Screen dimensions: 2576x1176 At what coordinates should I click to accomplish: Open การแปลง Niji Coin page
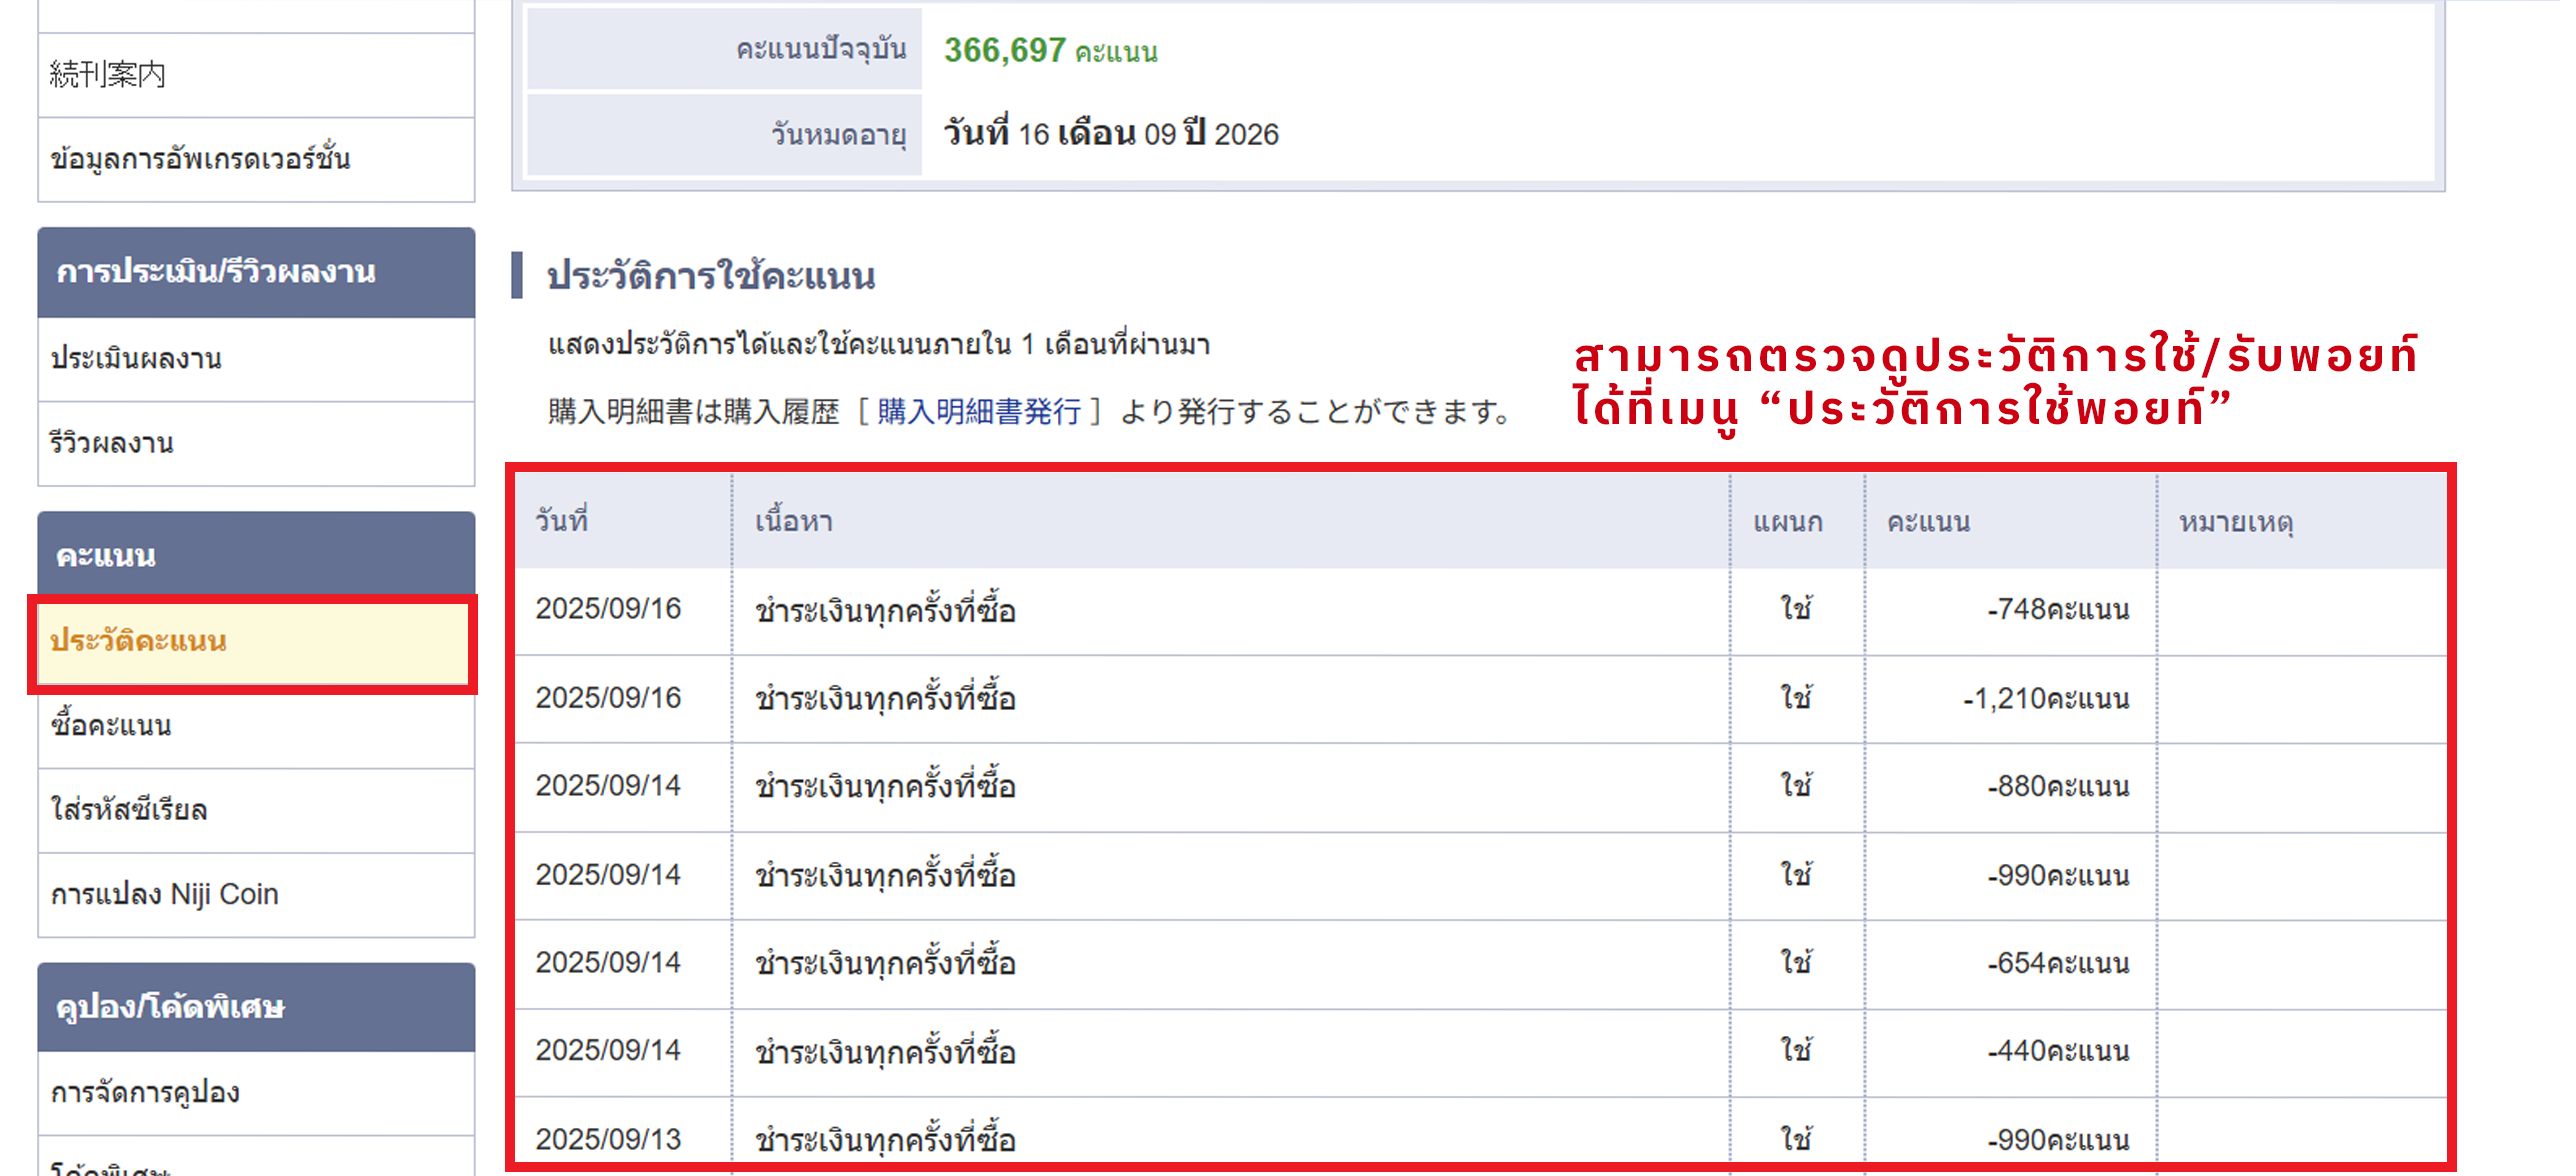click(165, 894)
